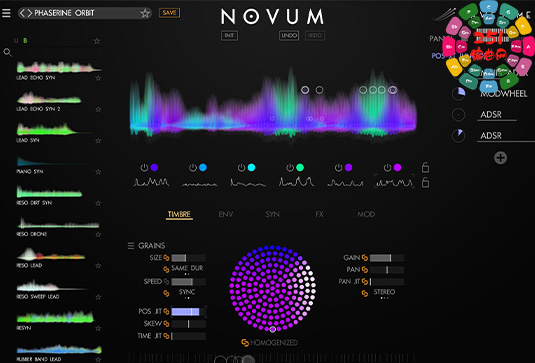
Task: Open the GRAINS section menu
Action: (131, 246)
